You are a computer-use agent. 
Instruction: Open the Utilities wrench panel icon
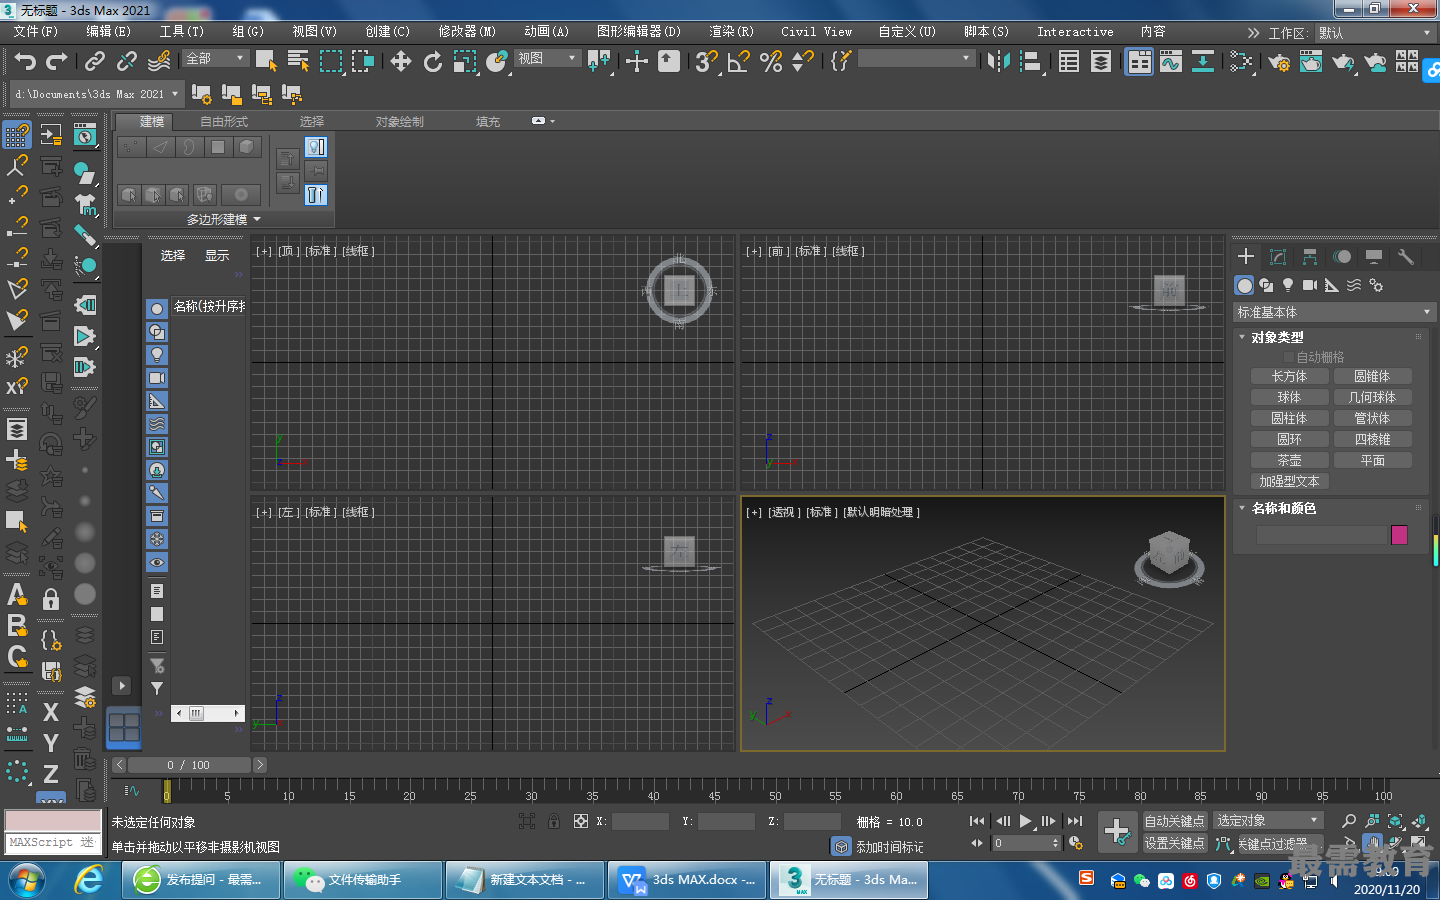pos(1406,257)
